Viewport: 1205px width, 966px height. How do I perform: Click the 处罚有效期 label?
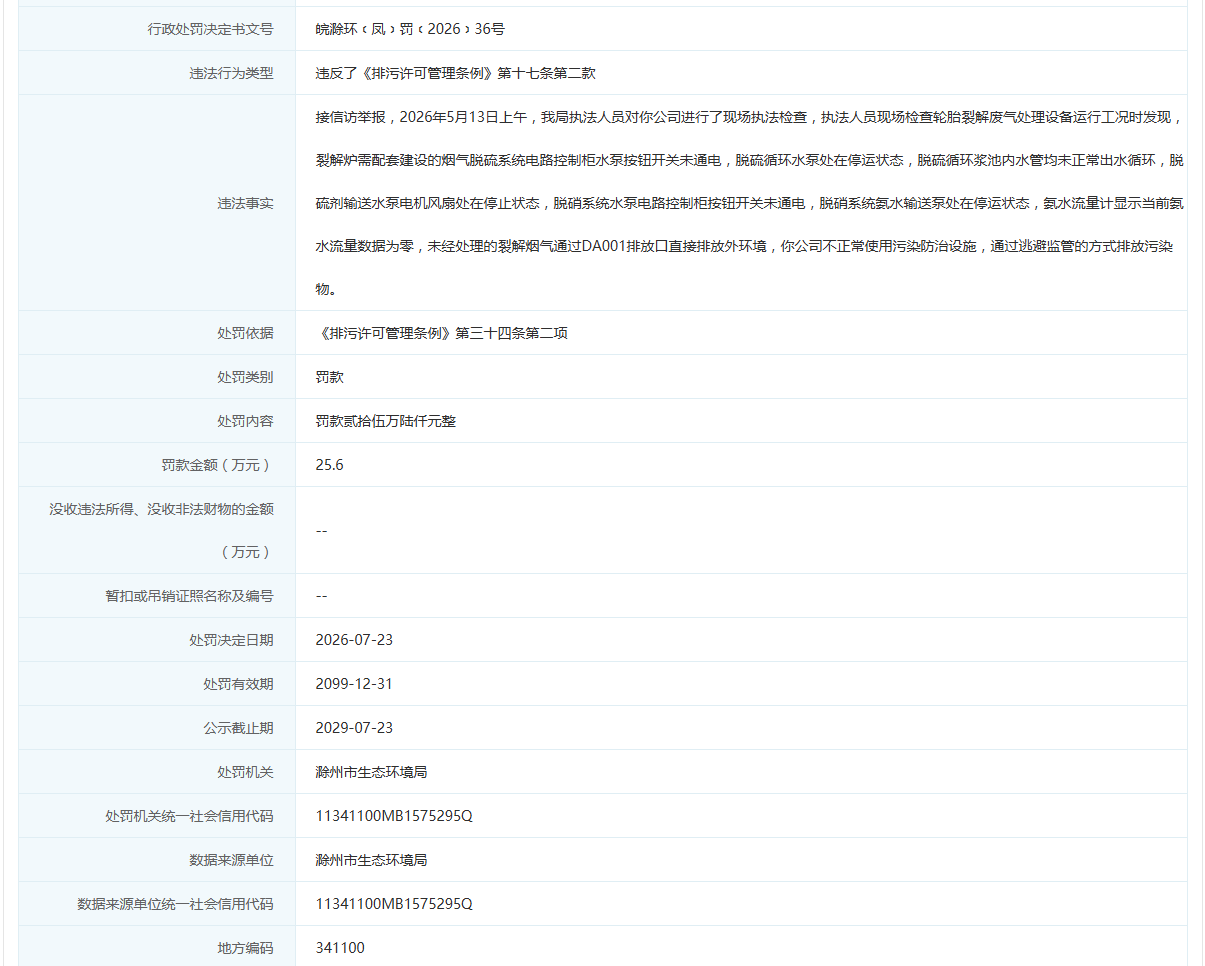pyautogui.click(x=238, y=684)
